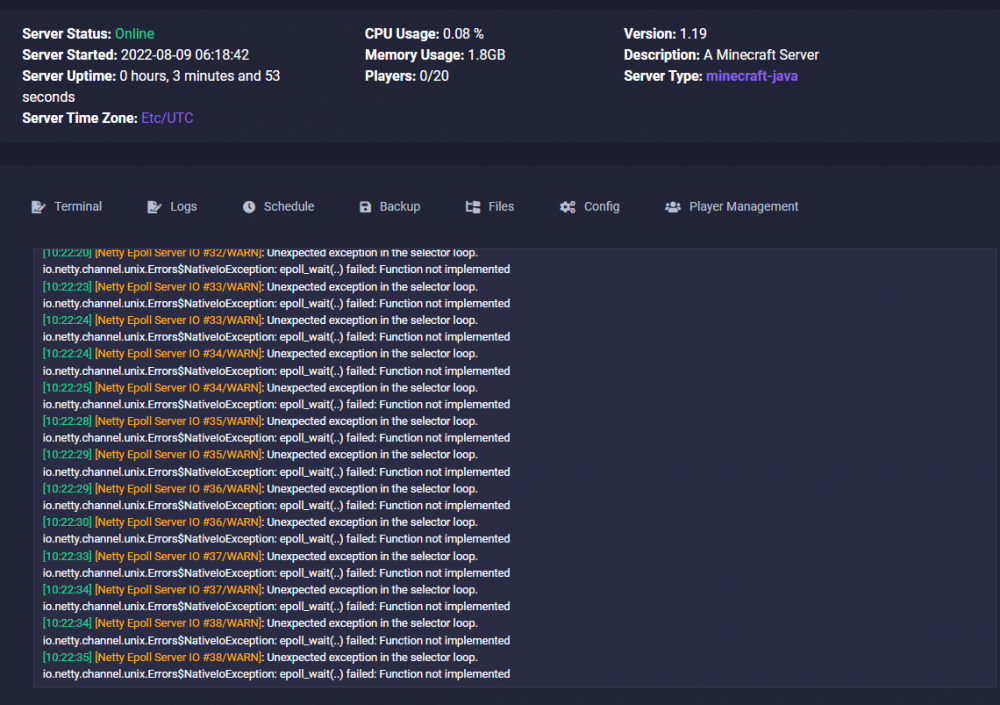Click the Terminal tab icon

click(x=38, y=207)
